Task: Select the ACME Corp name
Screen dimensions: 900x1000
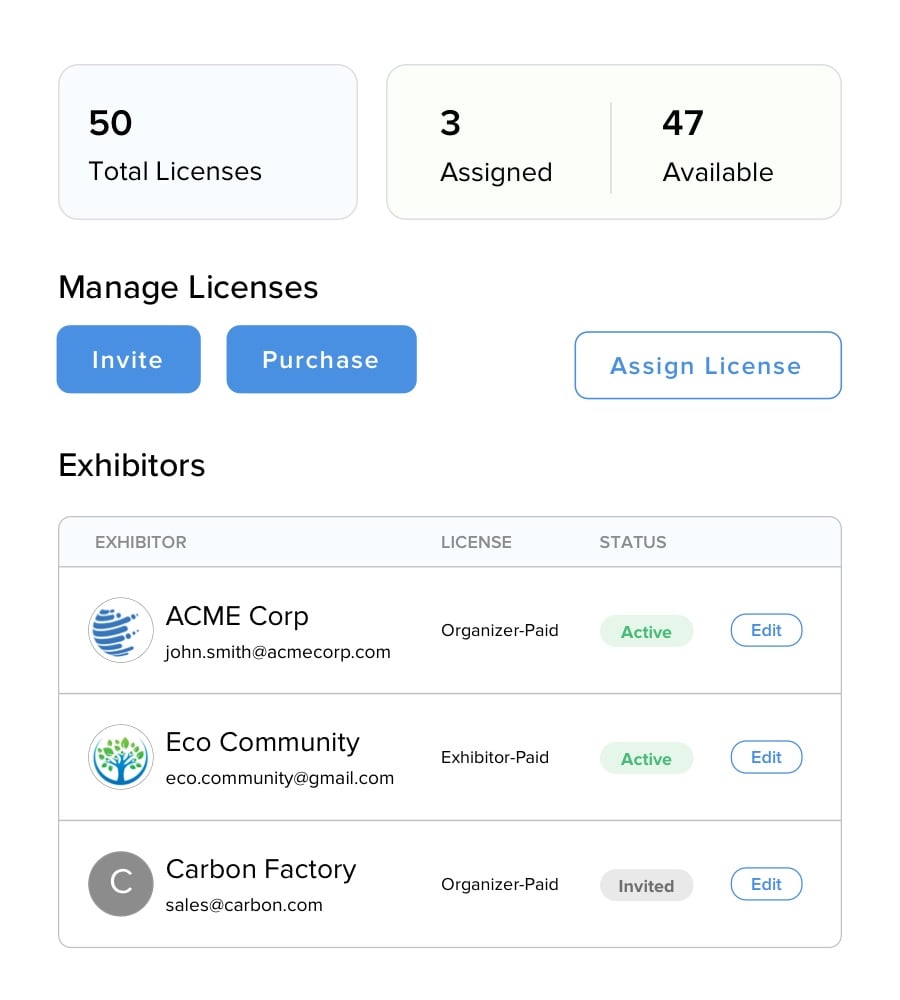Action: pos(237,616)
